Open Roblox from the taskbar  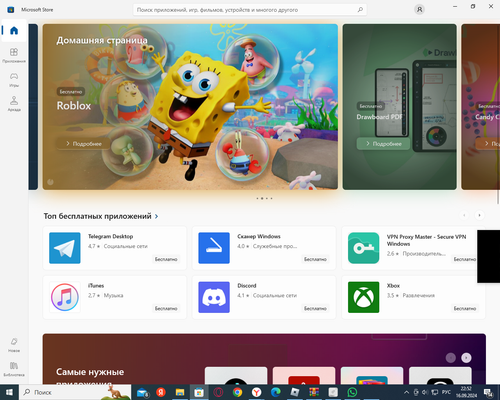[x=295, y=392]
